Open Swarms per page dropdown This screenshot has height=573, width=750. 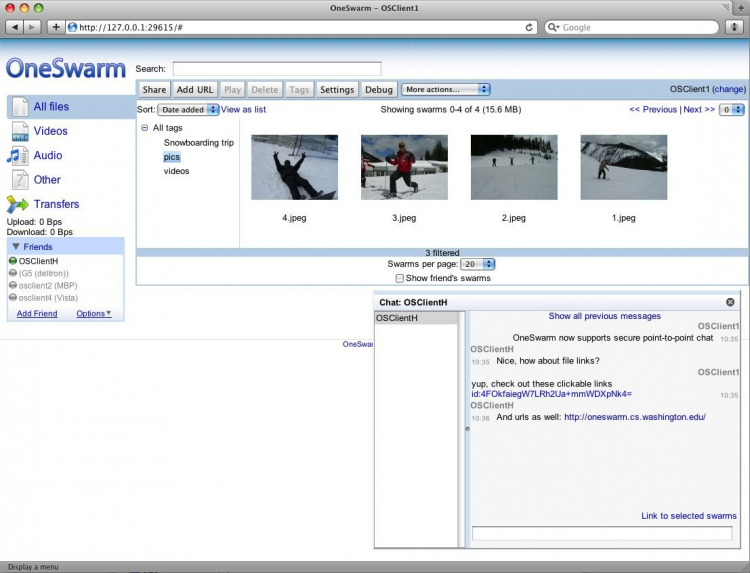477,264
